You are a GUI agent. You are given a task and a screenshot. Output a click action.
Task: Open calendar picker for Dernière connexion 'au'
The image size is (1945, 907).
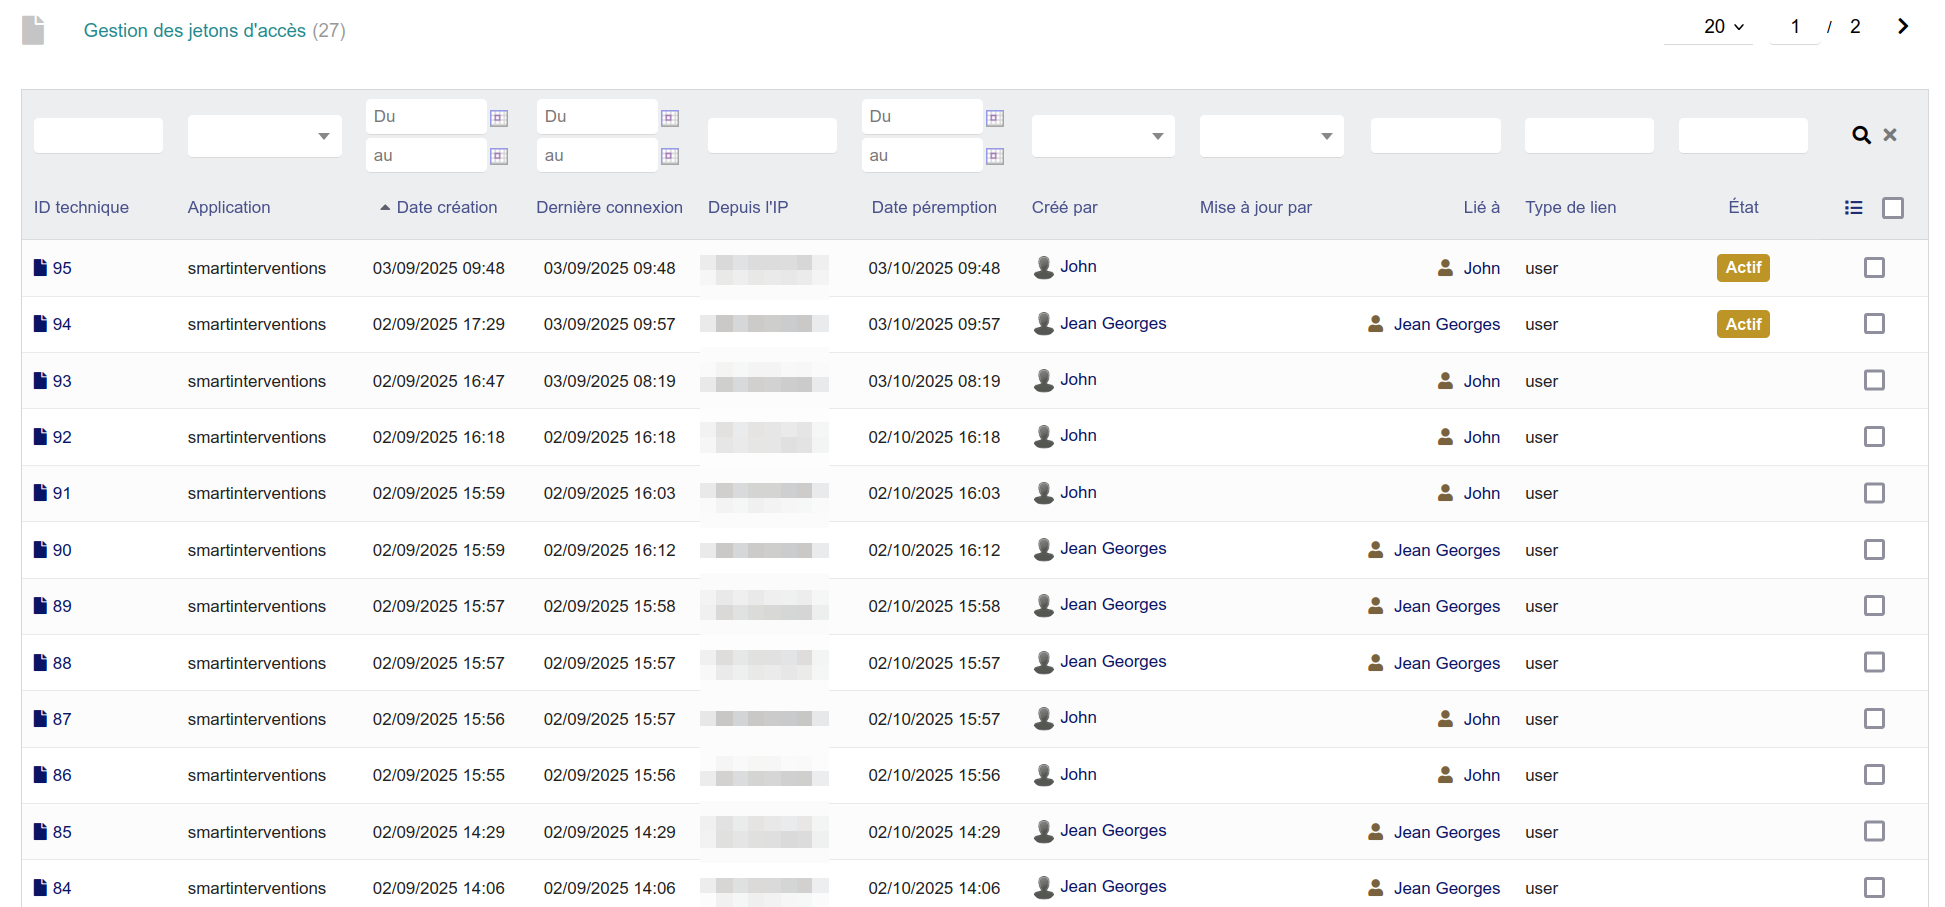670,156
